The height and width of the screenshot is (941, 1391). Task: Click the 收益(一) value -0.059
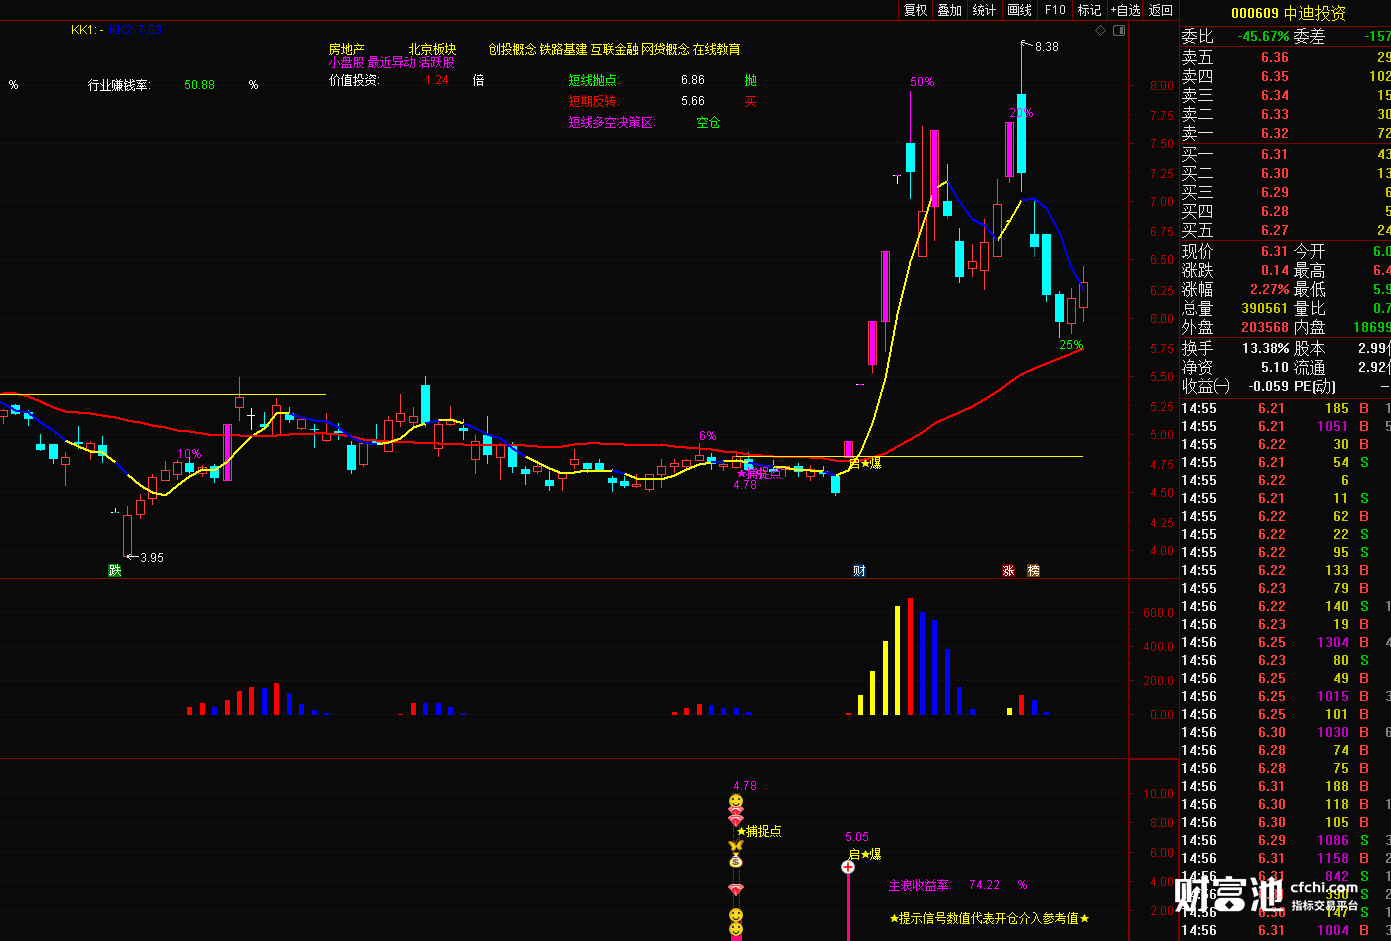pos(1269,386)
